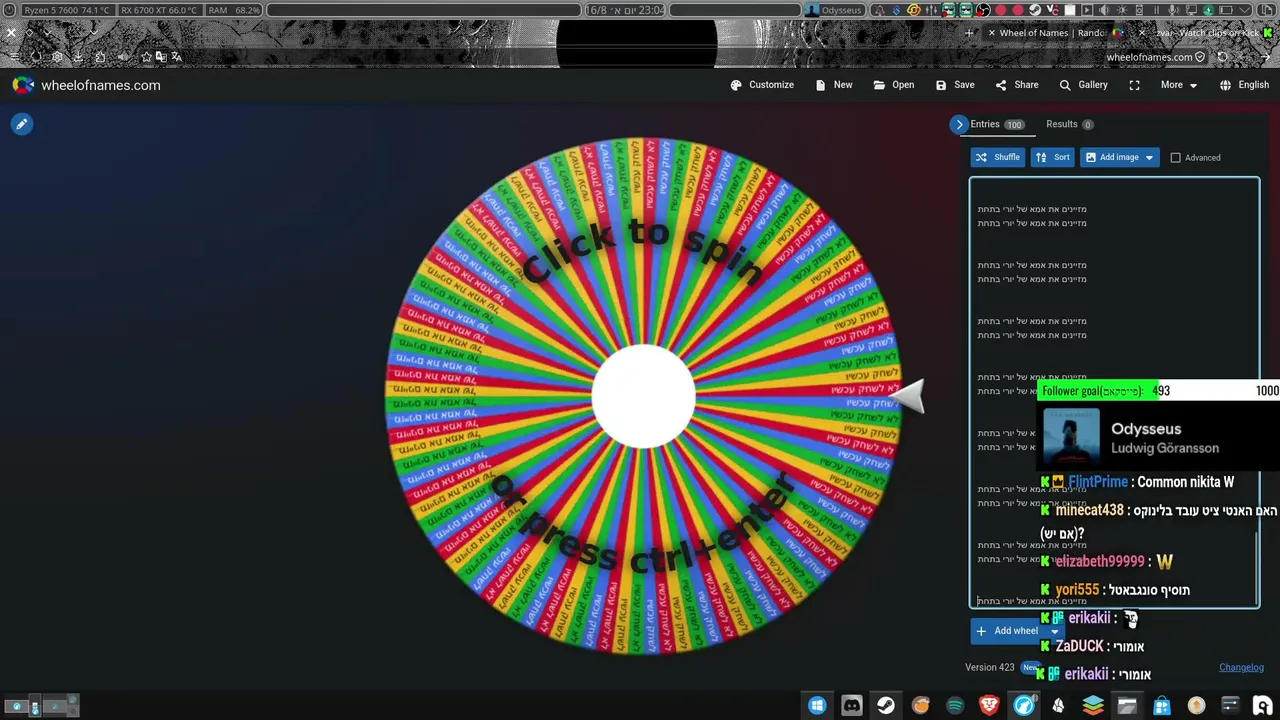
Task: Bookmark this page with the star icon
Action: pos(147,57)
